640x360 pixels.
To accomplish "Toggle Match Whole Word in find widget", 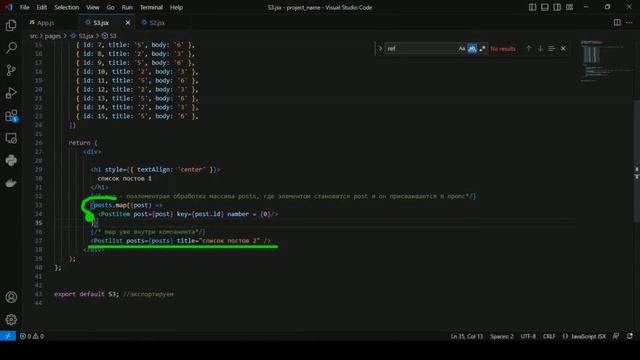I will (x=472, y=49).
